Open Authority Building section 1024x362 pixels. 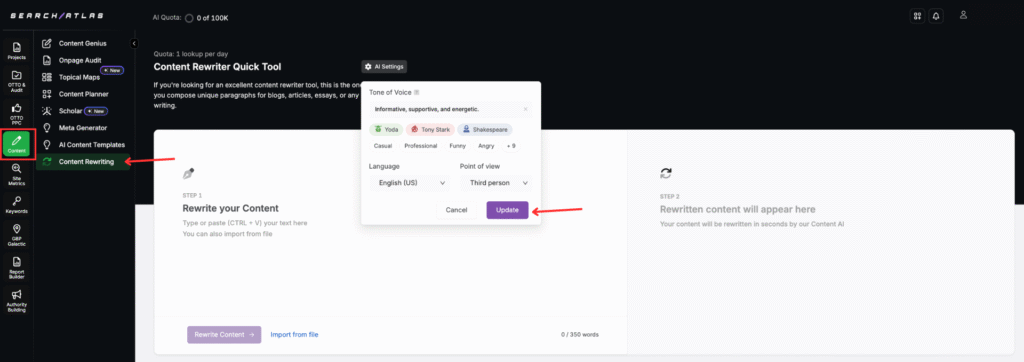coord(17,300)
